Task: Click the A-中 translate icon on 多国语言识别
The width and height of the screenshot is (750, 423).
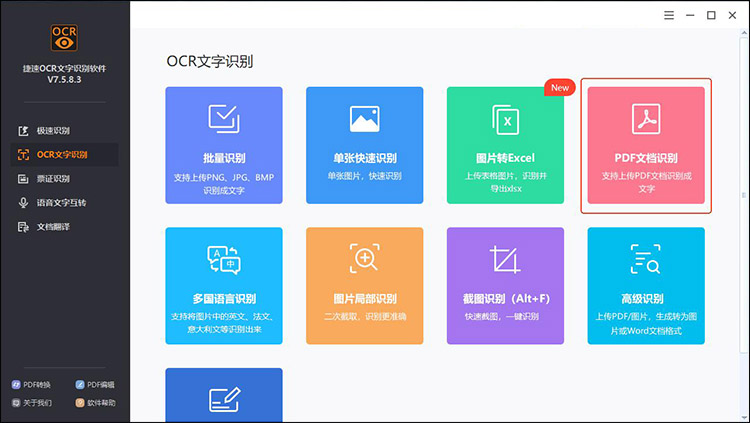Action: tap(224, 260)
